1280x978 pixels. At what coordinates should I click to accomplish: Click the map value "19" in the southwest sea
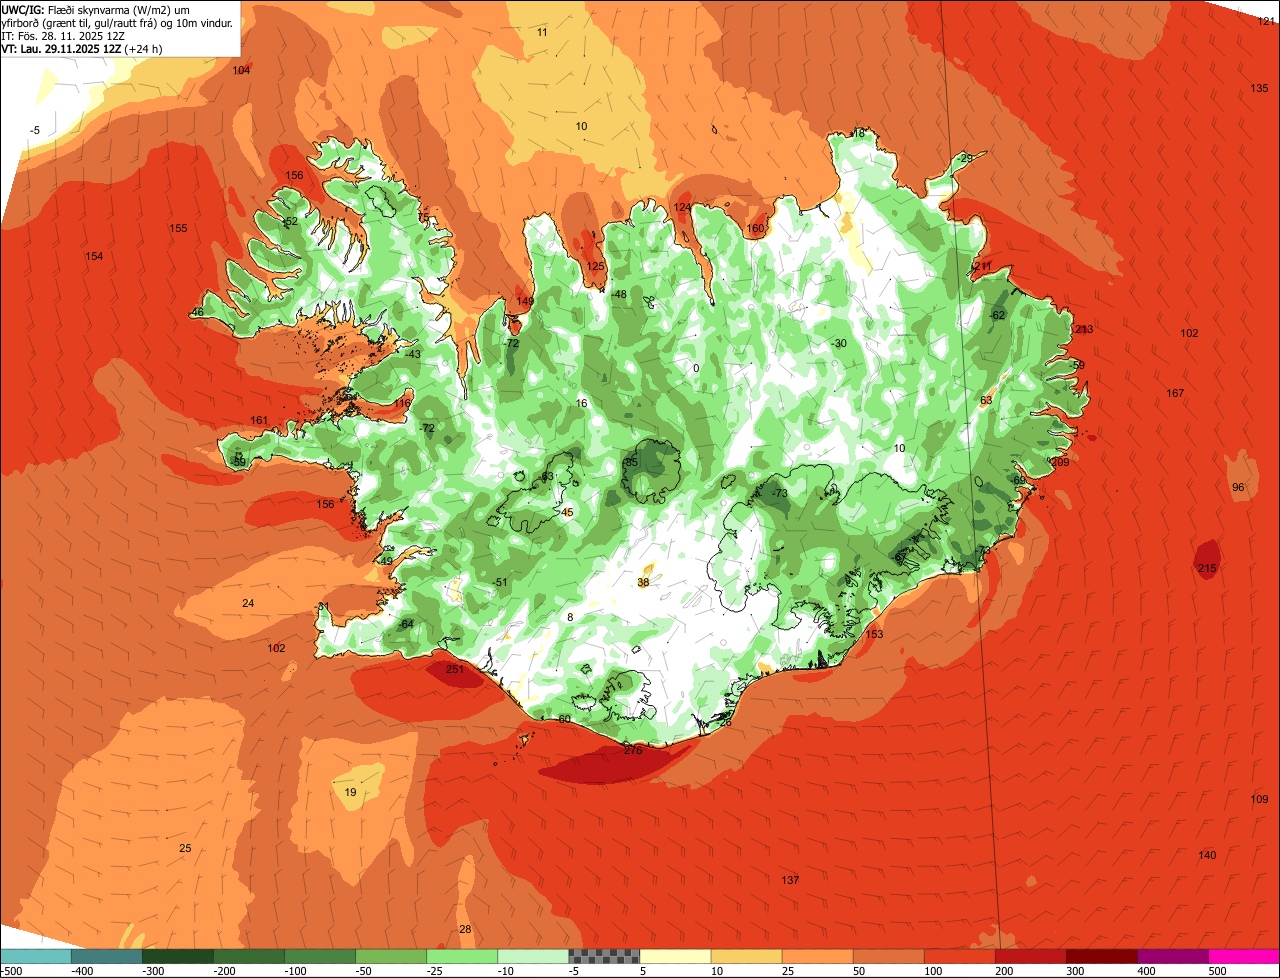pyautogui.click(x=350, y=792)
